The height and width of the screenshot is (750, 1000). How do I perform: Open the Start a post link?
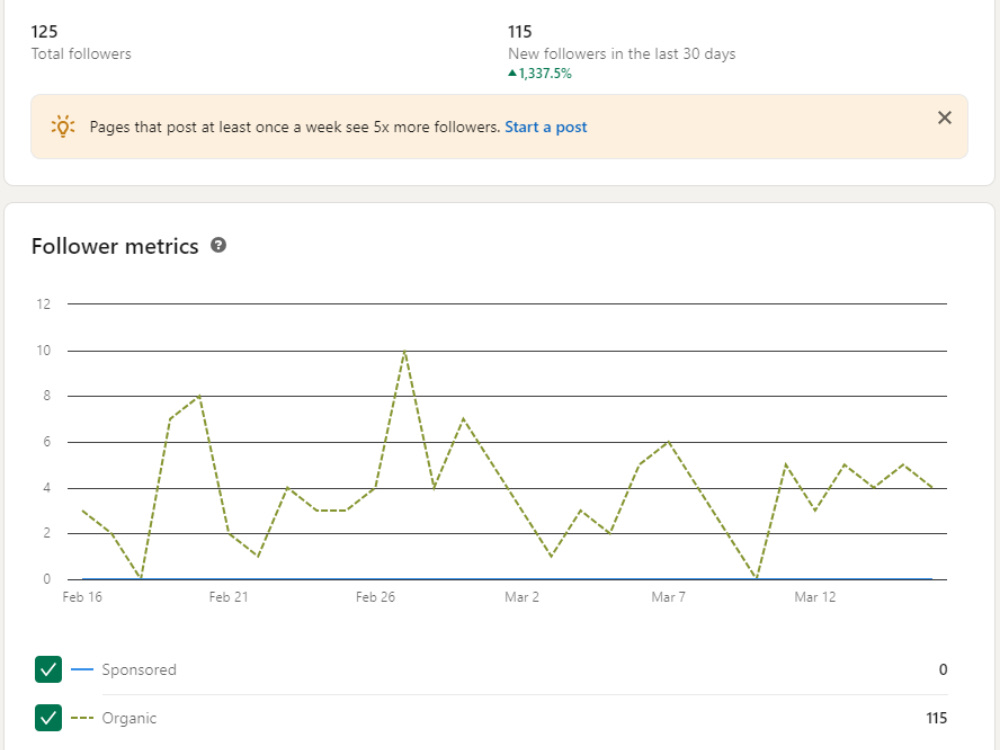[x=546, y=127]
